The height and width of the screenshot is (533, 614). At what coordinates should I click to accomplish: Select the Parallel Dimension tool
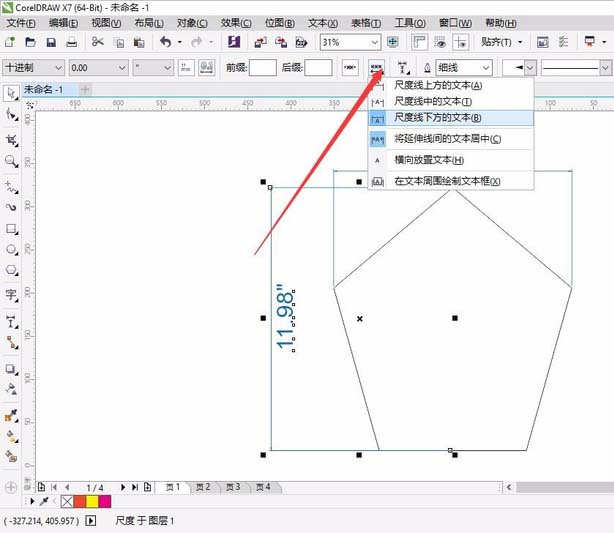tap(11, 322)
